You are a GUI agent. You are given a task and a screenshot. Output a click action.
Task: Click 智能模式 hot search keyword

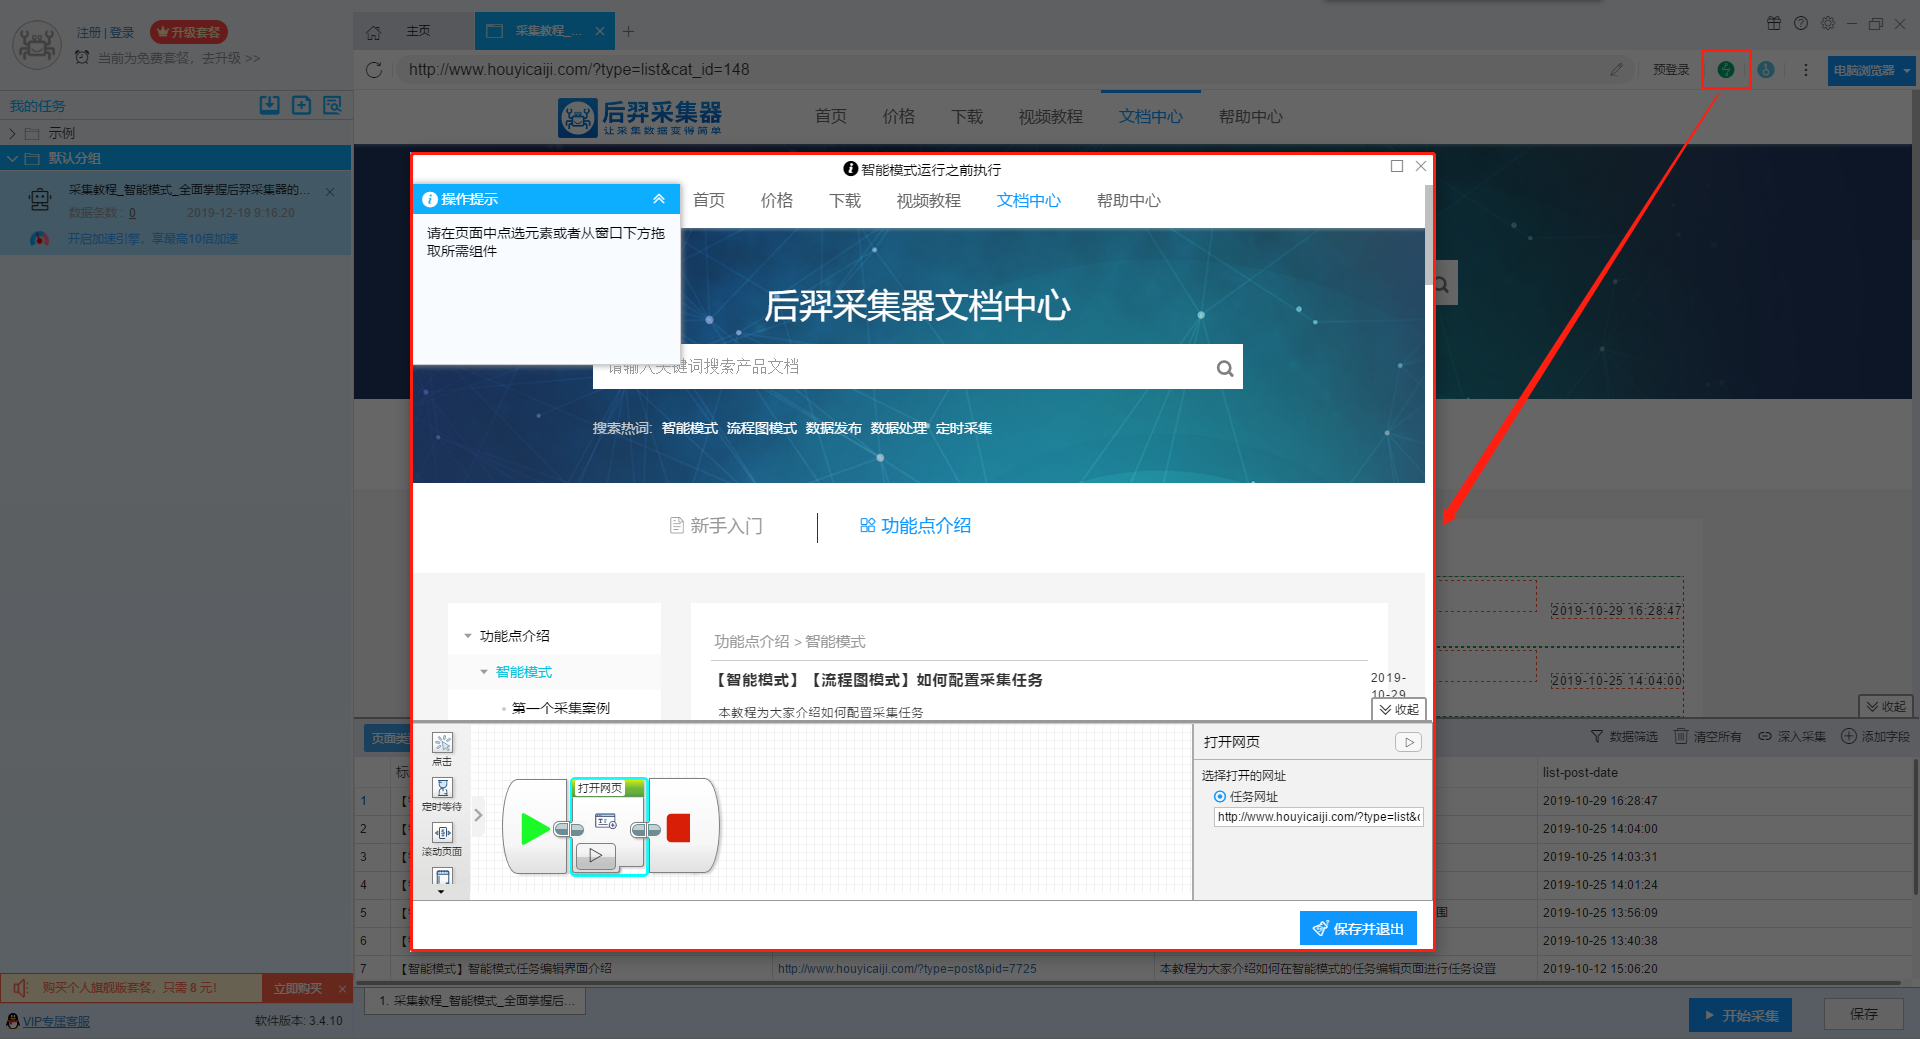click(x=690, y=428)
